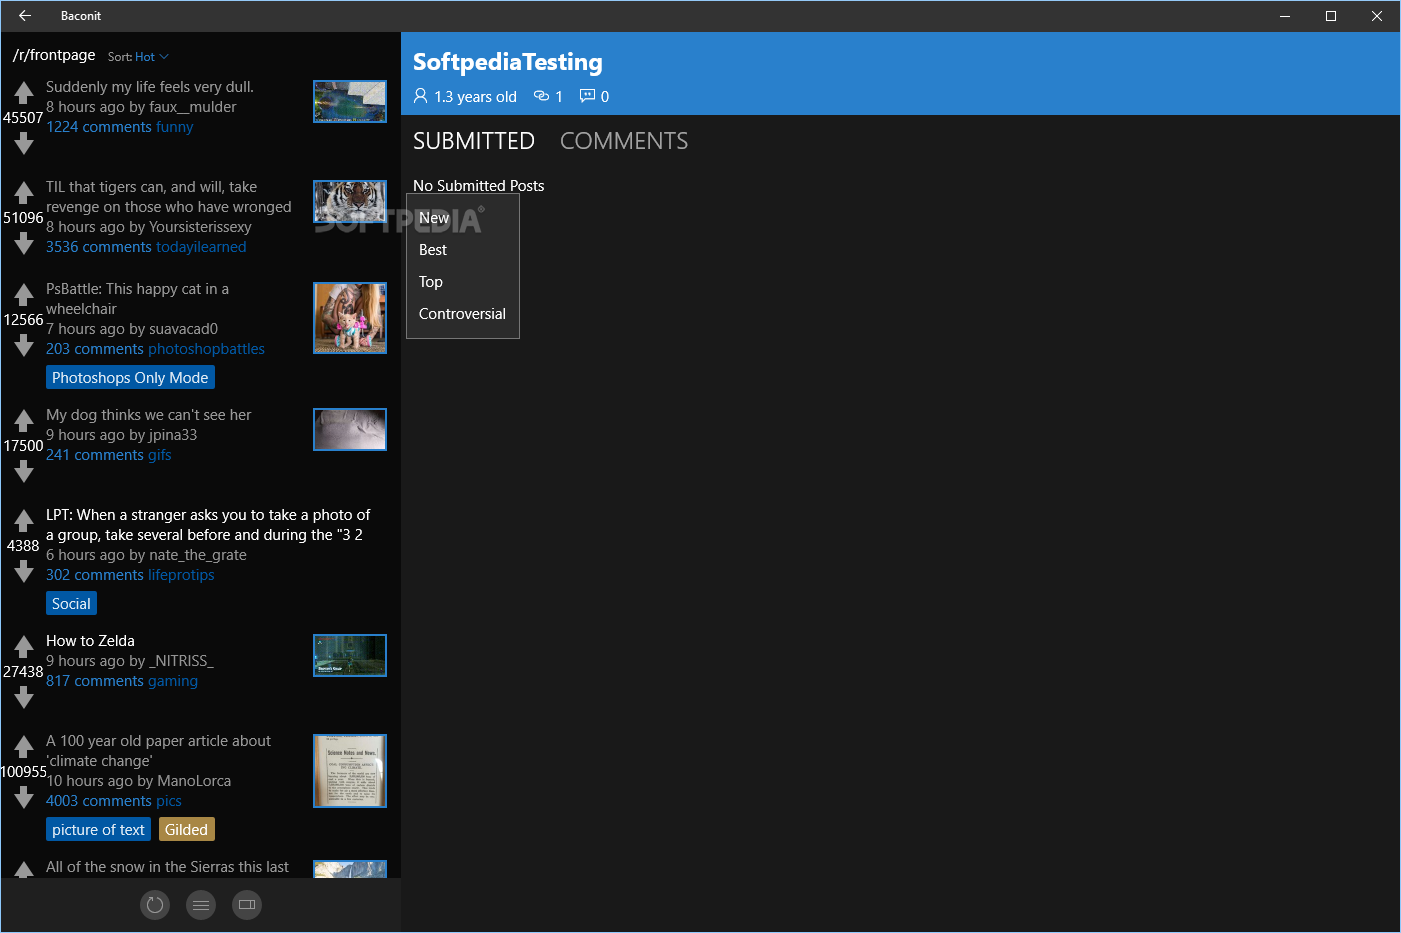The height and width of the screenshot is (933, 1401).
Task: Open the tiger thumbnail image
Action: (x=350, y=202)
